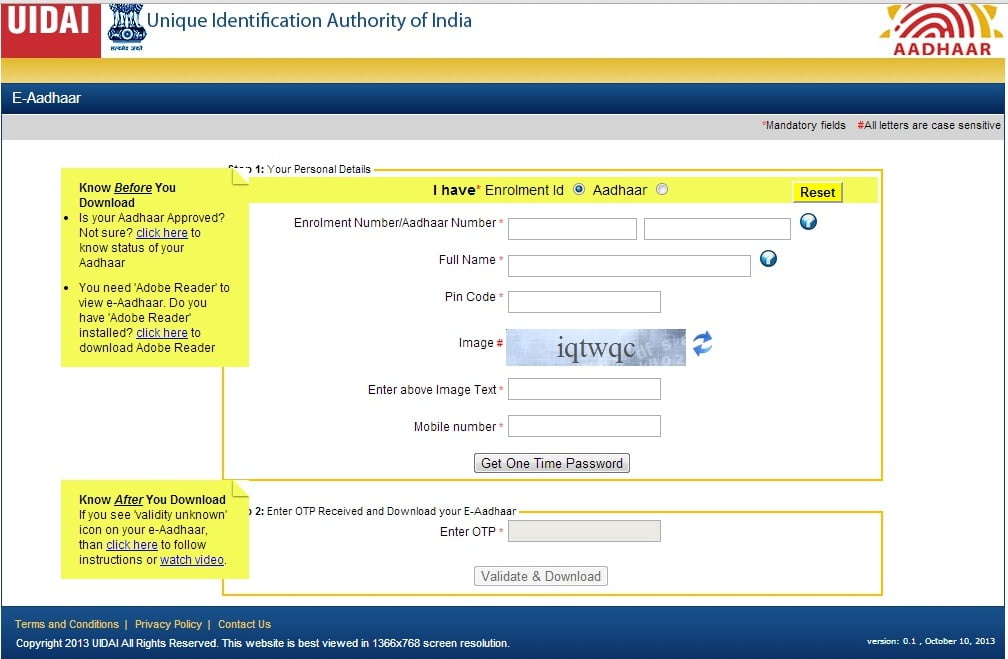Image resolution: width=1008 pixels, height=659 pixels.
Task: Open the 'watch video' link
Action: [x=192, y=560]
